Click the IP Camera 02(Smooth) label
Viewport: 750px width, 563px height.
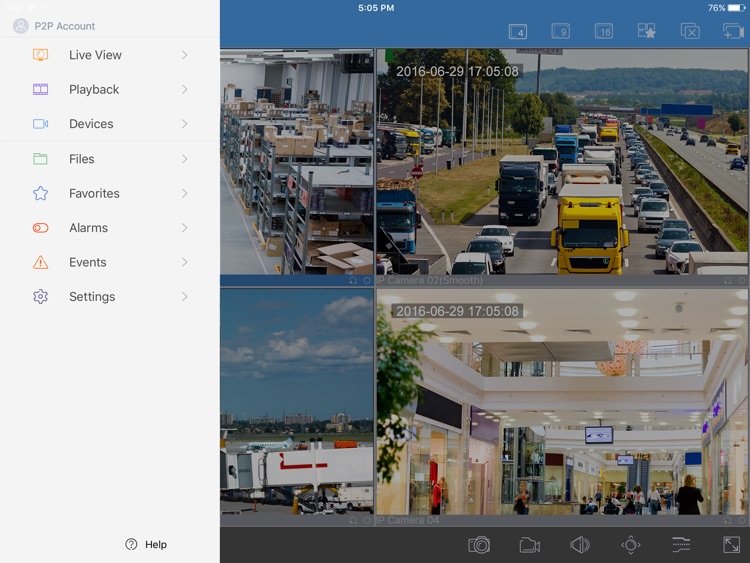tap(430, 280)
